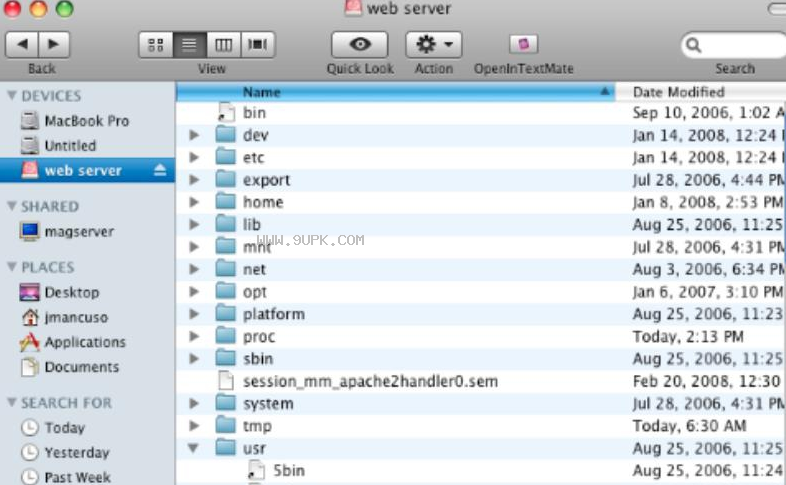The width and height of the screenshot is (786, 485).
Task: Expand the sbin folder
Action: pyautogui.click(x=194, y=359)
